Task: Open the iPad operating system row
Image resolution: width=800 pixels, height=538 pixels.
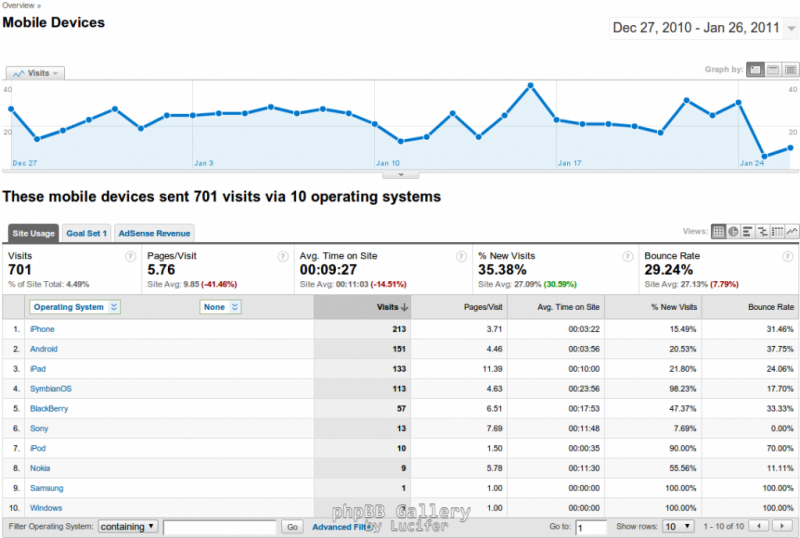Action: tap(38, 369)
